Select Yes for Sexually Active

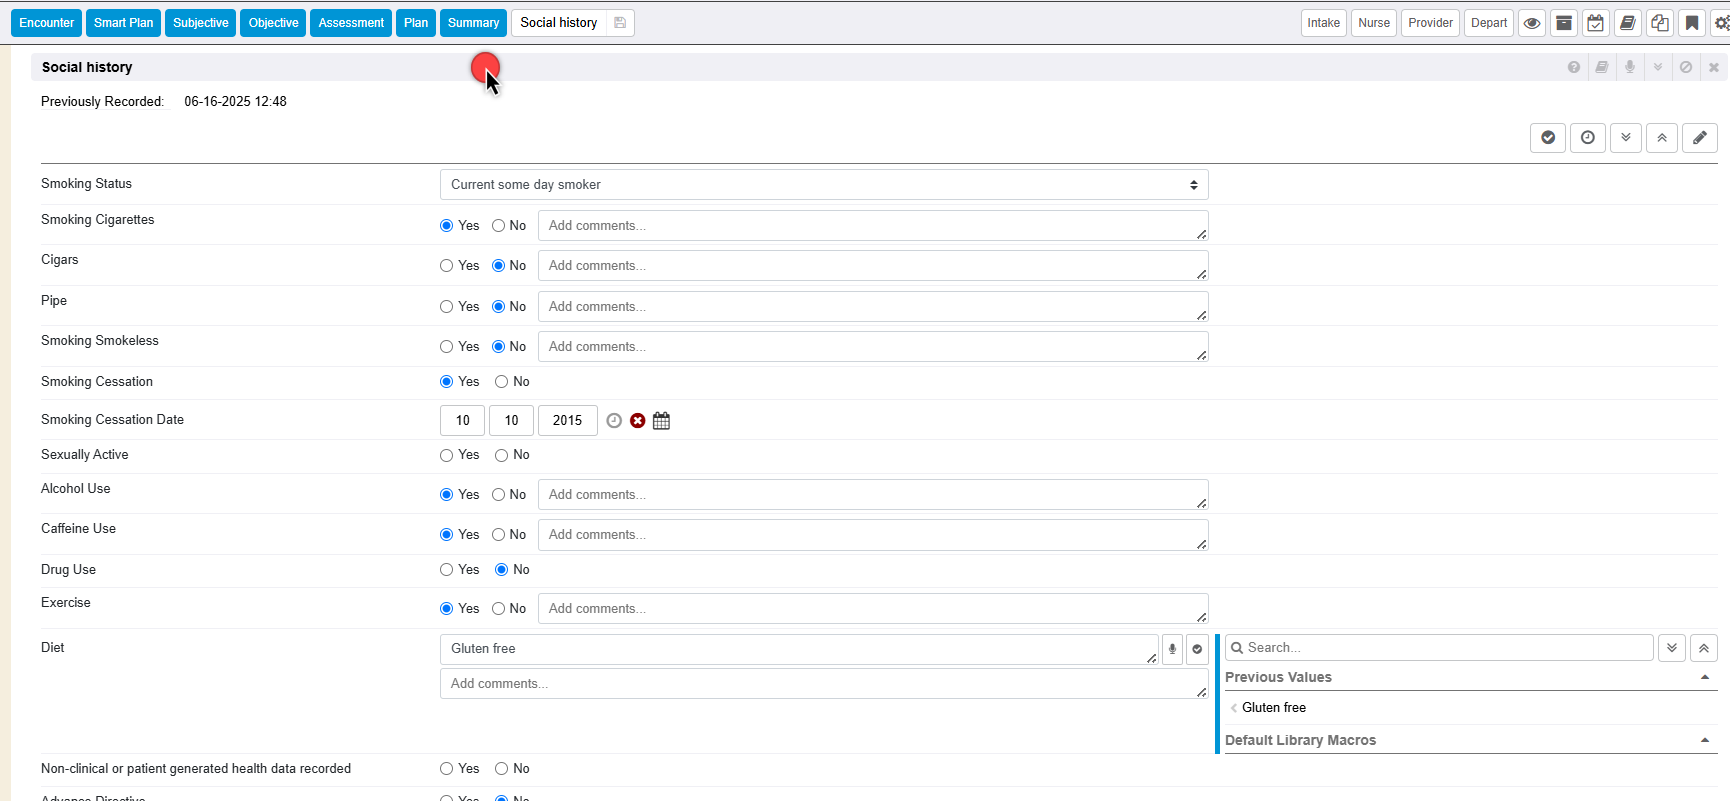(447, 456)
